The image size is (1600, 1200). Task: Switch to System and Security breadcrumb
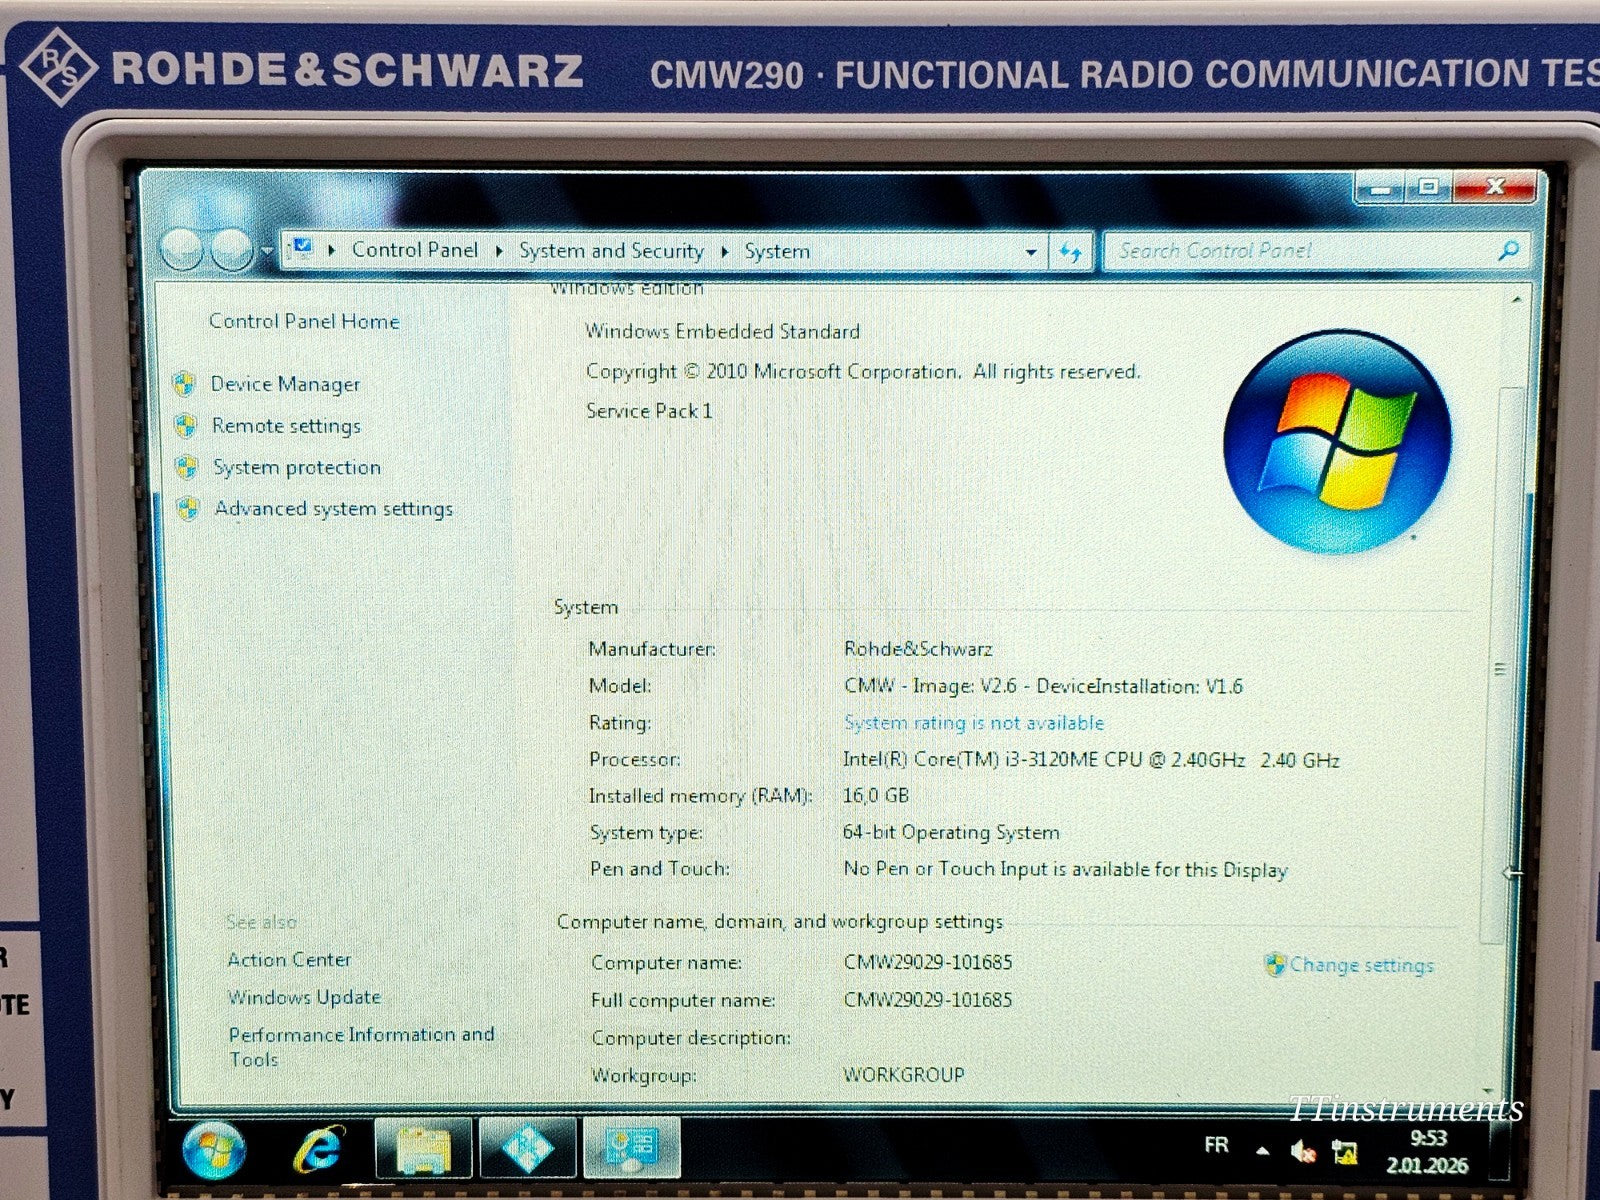(x=611, y=251)
